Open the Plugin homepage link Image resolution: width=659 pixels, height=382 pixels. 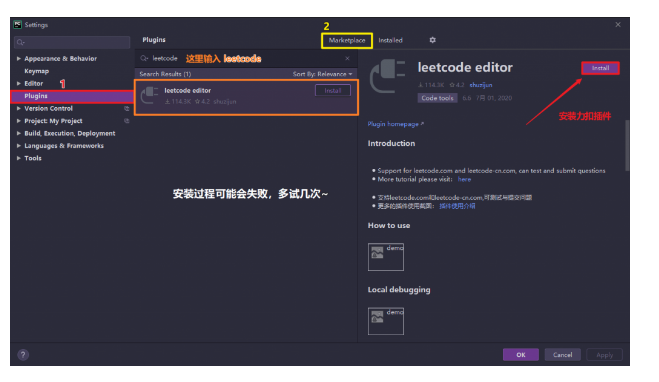[395, 124]
